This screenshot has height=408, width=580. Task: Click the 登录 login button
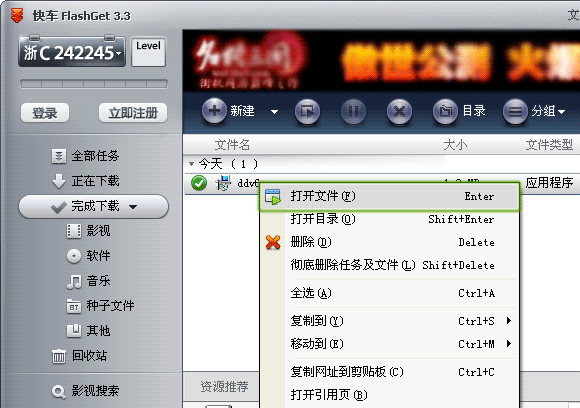click(x=45, y=112)
